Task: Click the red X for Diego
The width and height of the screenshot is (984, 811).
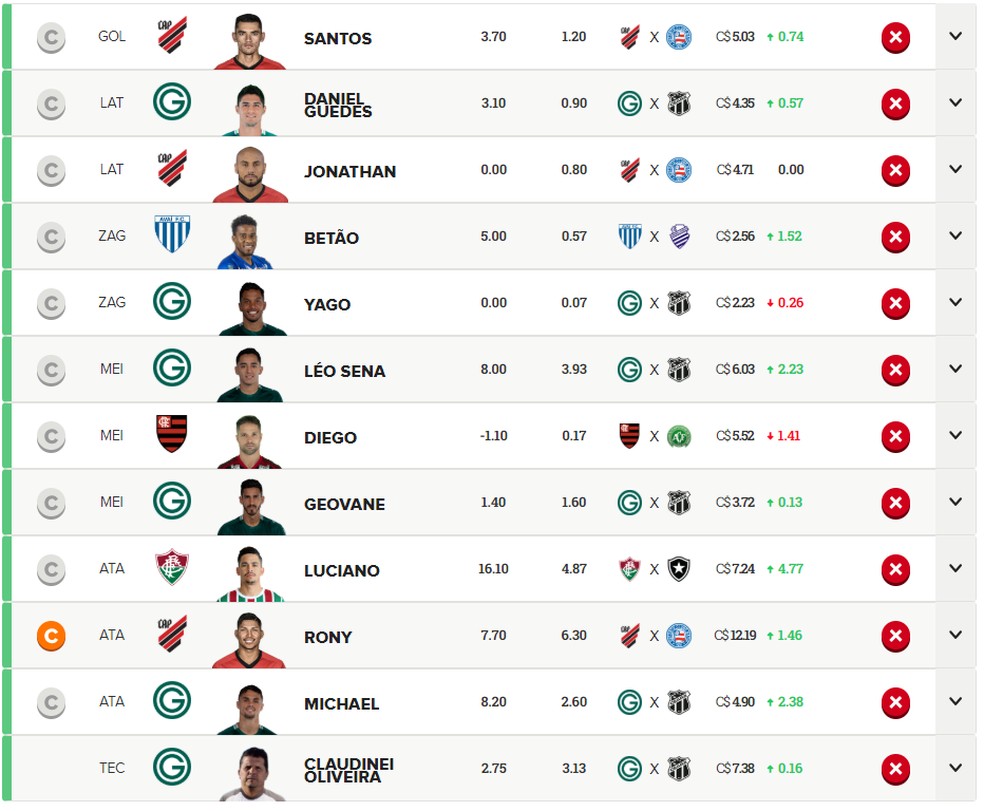Action: pyautogui.click(x=895, y=436)
